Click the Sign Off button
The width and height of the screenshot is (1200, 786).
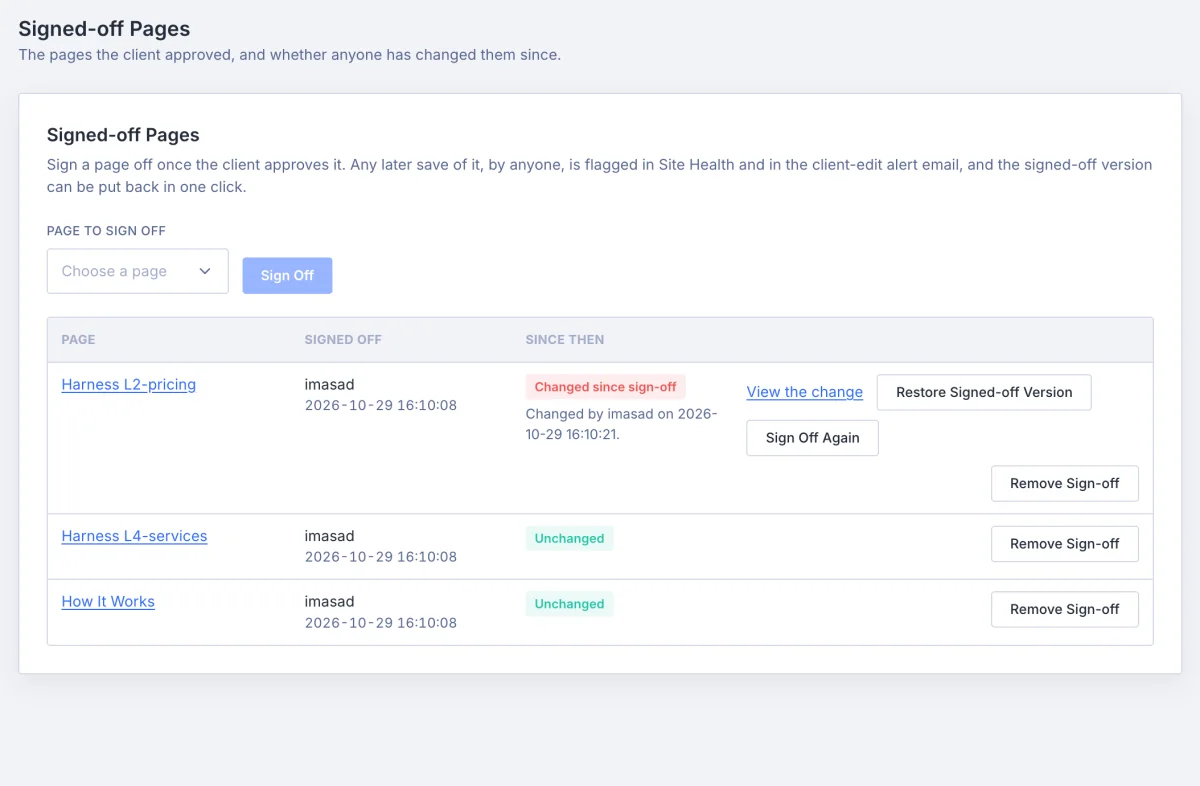pos(287,276)
